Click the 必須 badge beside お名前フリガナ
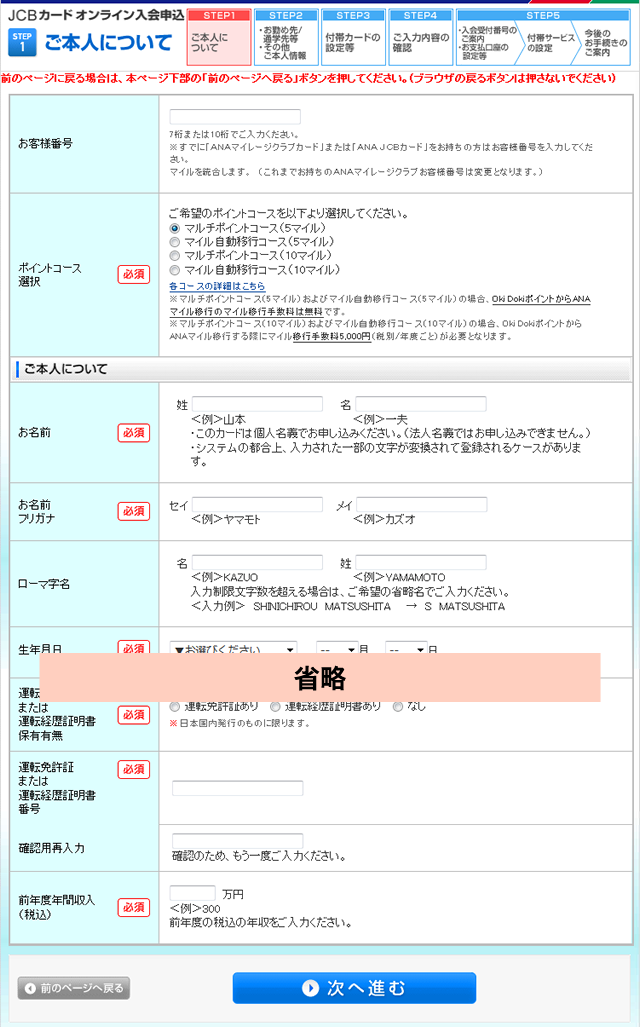The width and height of the screenshot is (640, 1027). (x=134, y=511)
